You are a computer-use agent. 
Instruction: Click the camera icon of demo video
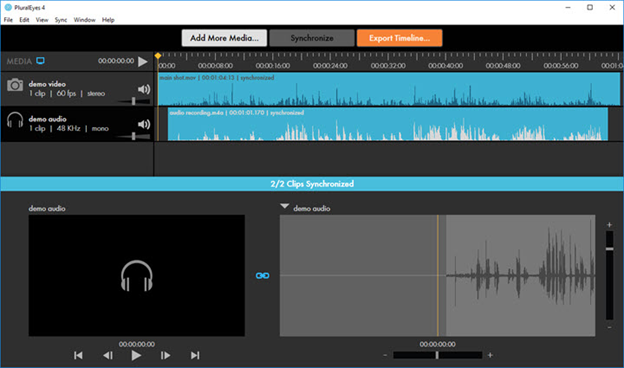[x=15, y=85]
